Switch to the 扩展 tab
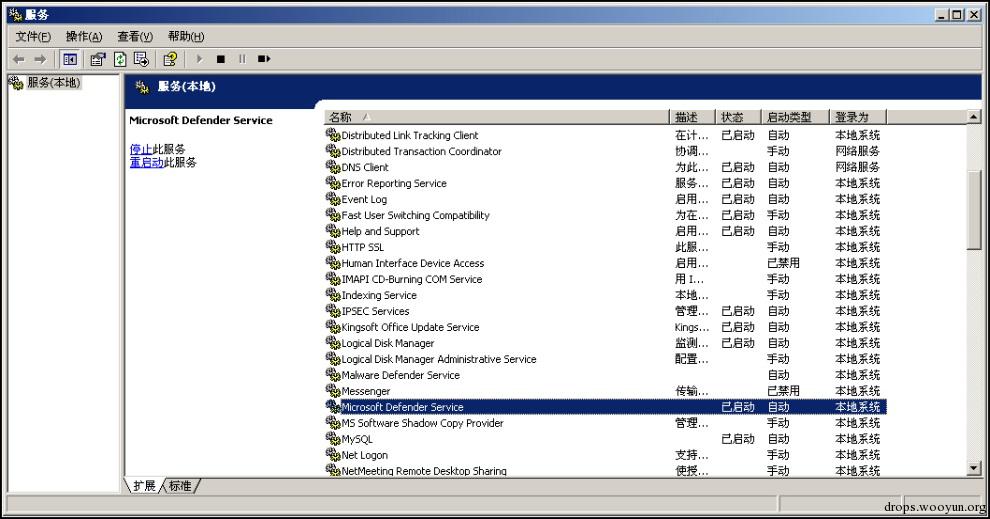This screenshot has width=990, height=519. pyautogui.click(x=144, y=486)
